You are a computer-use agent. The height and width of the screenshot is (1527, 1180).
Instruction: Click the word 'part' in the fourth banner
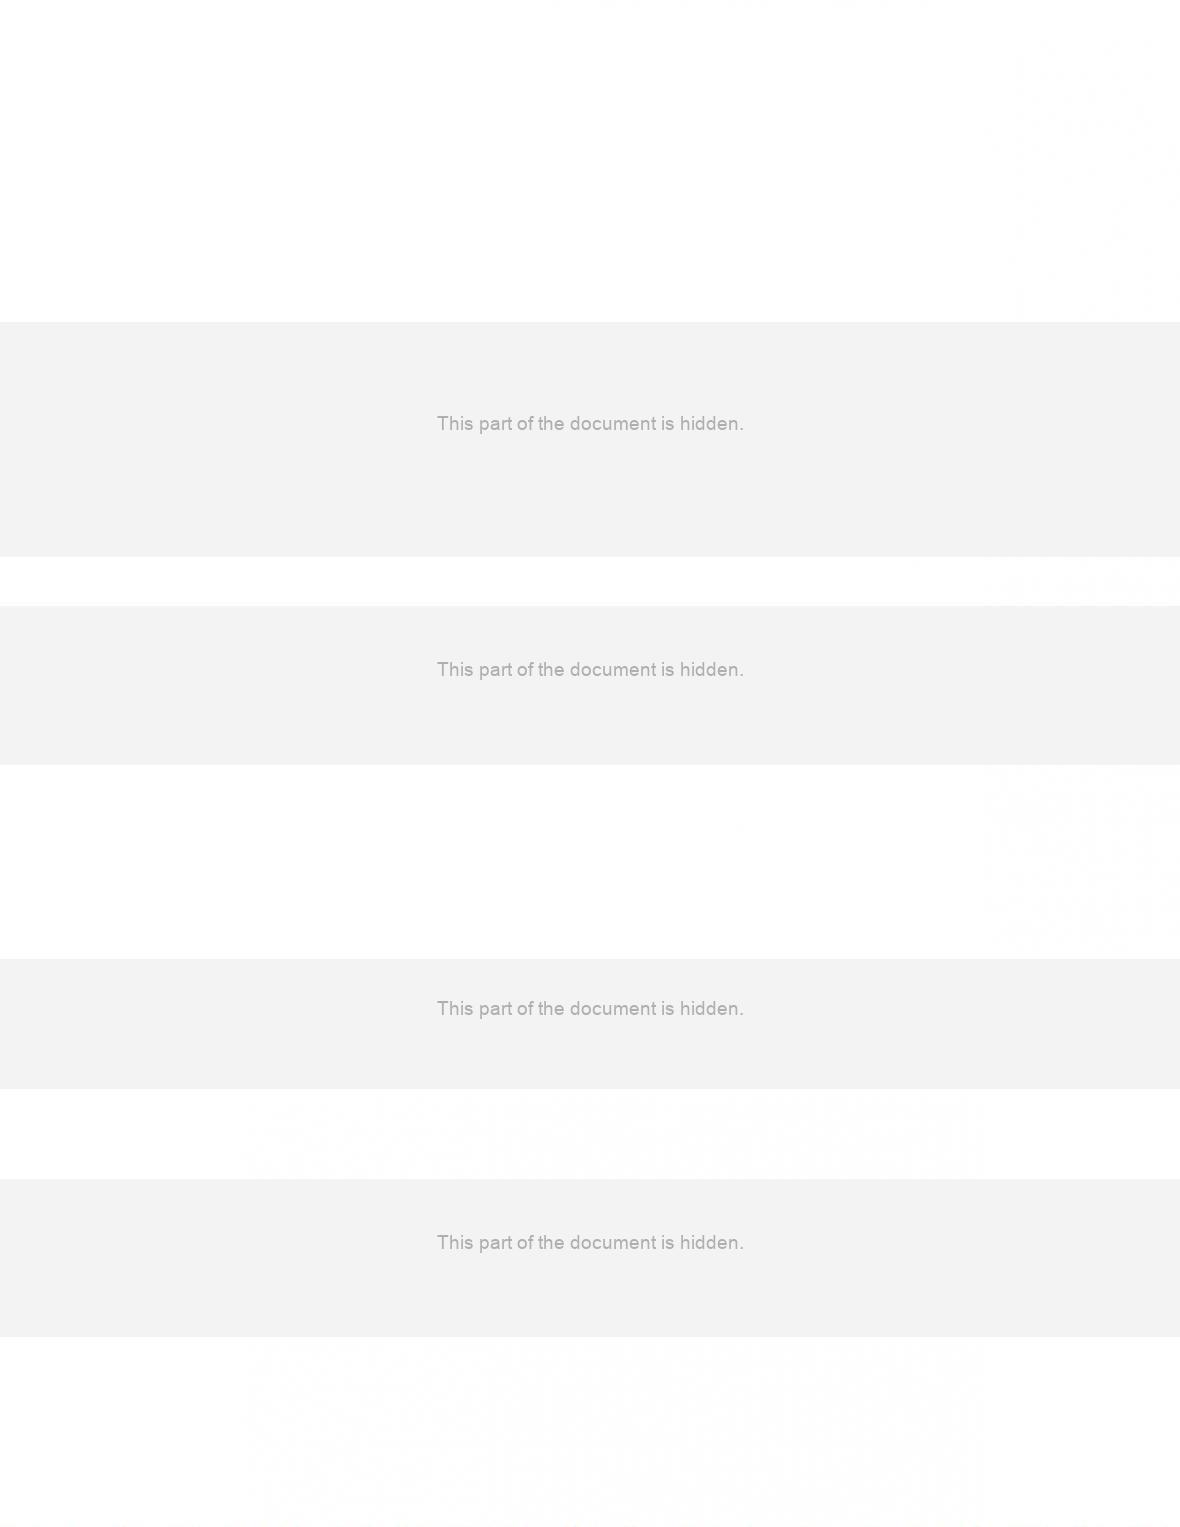click(495, 1244)
